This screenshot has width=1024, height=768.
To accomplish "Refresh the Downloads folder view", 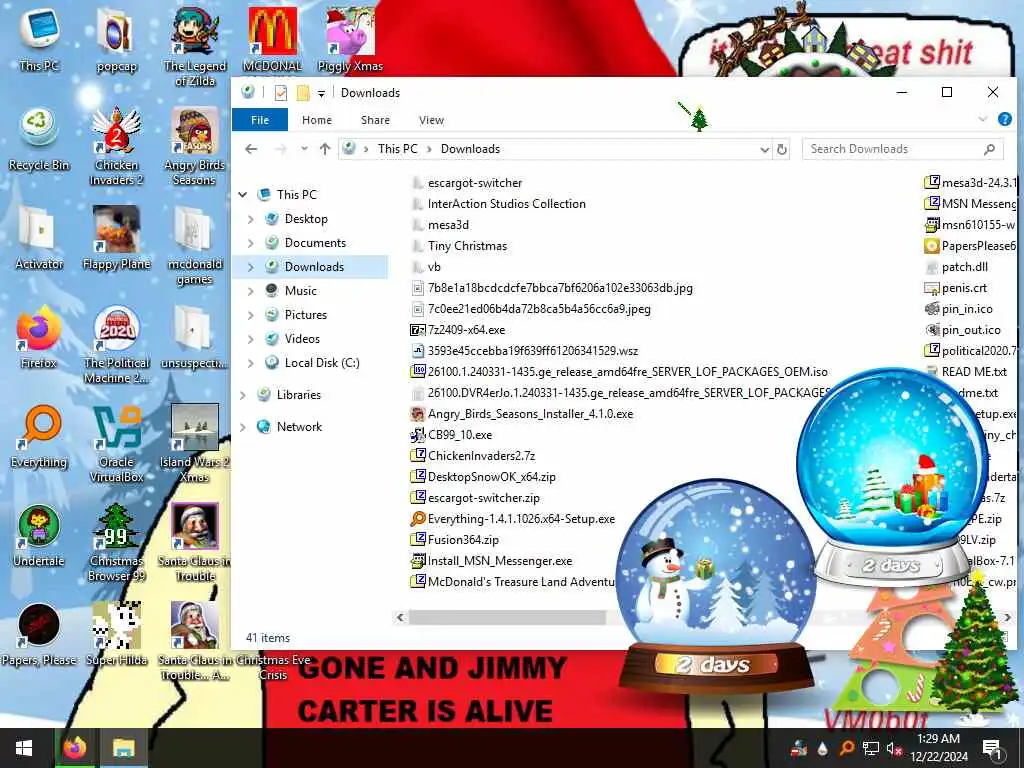I will [x=782, y=149].
